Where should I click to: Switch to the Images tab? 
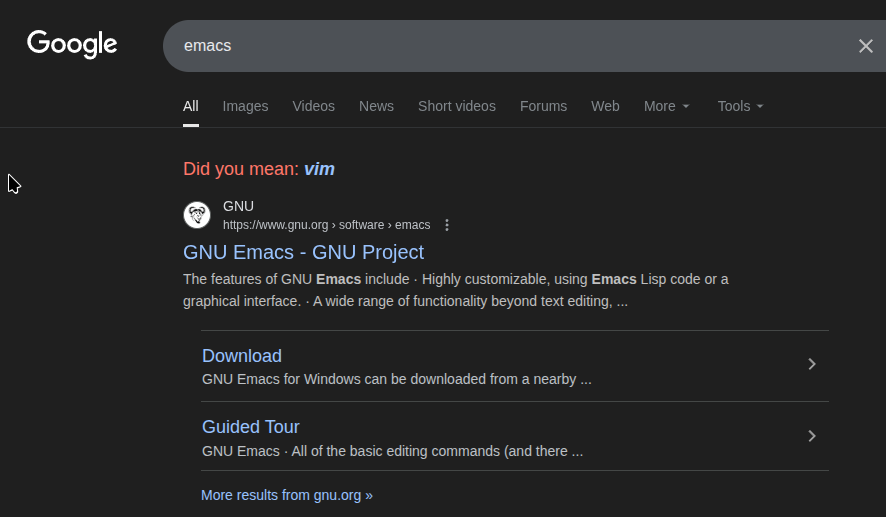coord(245,106)
